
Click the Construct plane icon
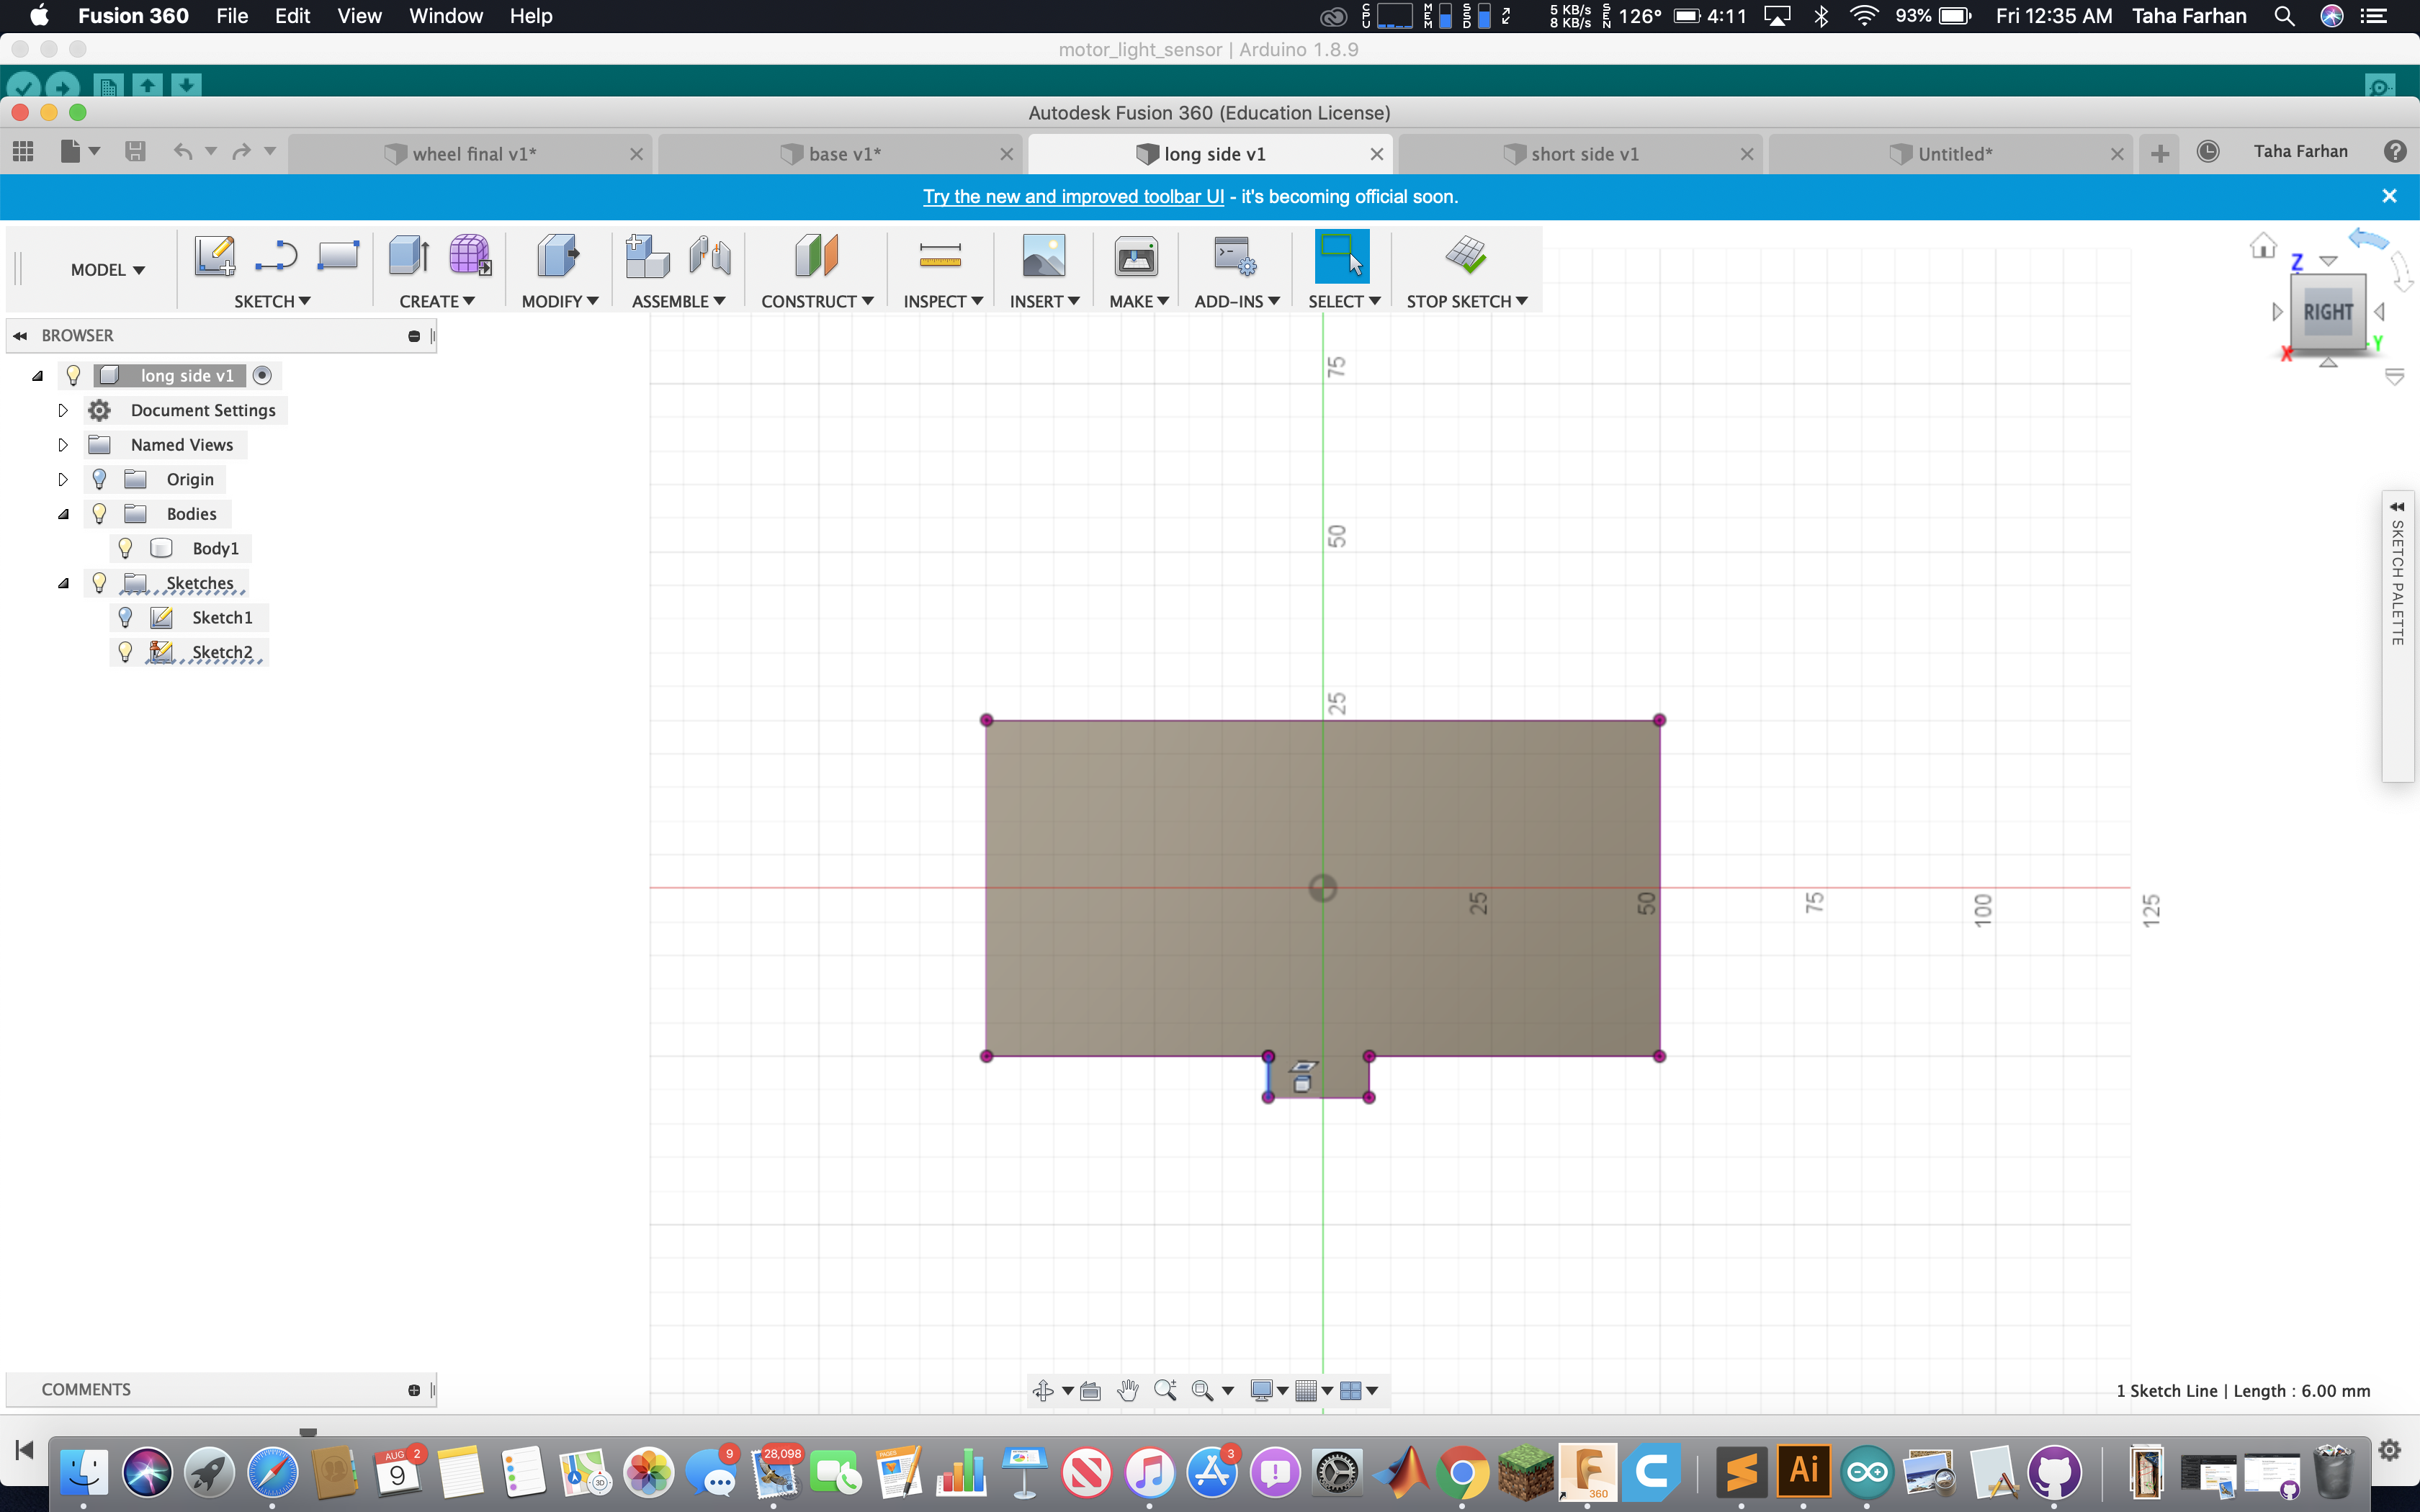coord(816,256)
